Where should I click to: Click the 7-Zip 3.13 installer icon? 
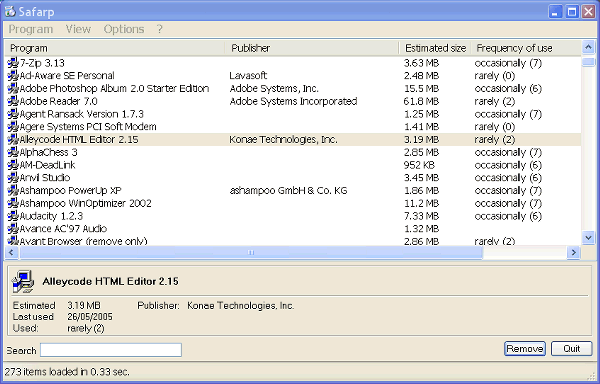tap(13, 63)
